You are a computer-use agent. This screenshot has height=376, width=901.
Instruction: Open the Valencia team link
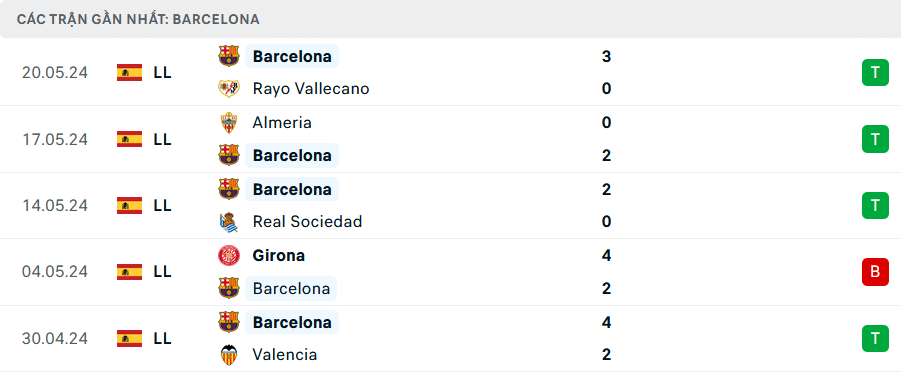284,355
